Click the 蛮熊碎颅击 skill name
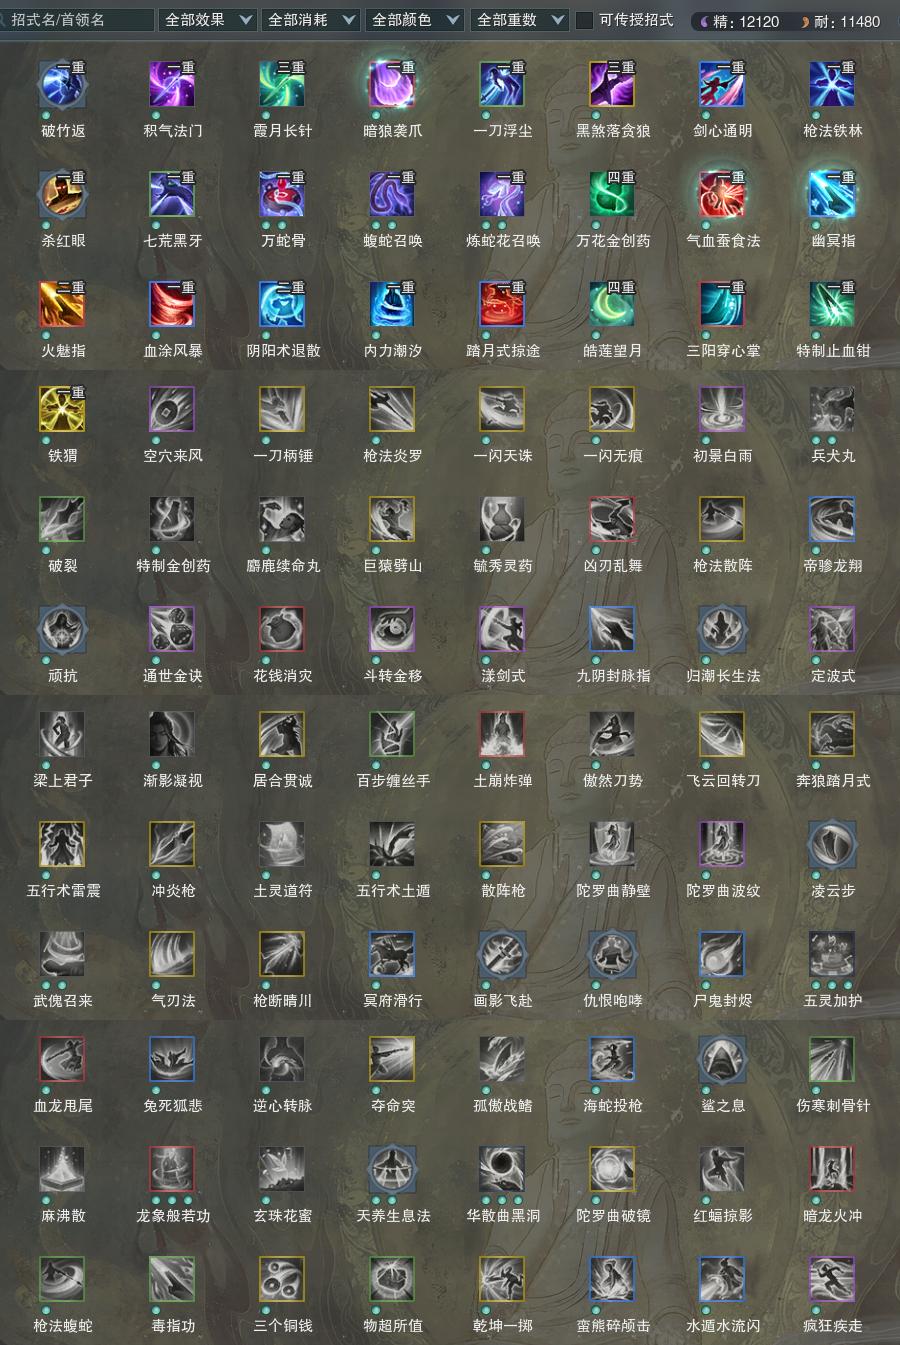This screenshot has width=900, height=1345. pos(612,1326)
